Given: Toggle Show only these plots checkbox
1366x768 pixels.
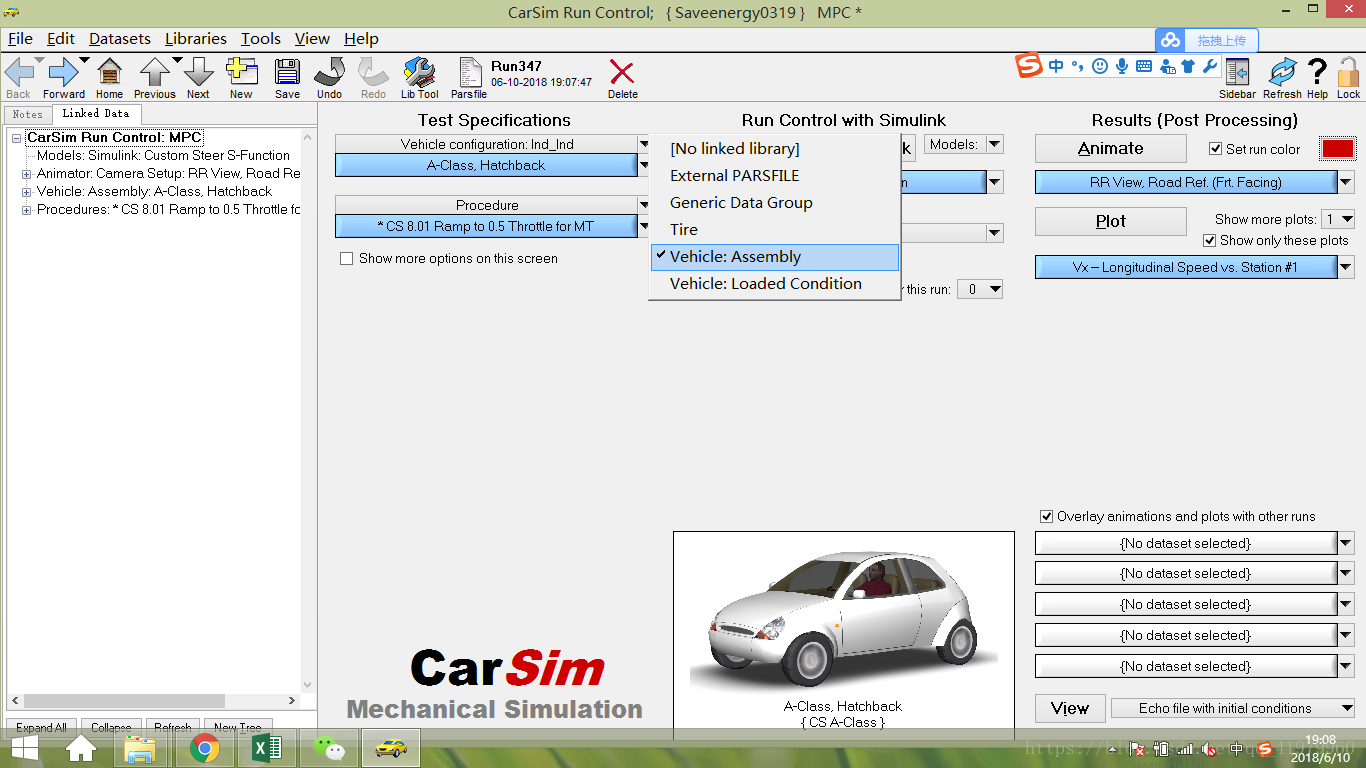Looking at the screenshot, I should tap(1210, 240).
